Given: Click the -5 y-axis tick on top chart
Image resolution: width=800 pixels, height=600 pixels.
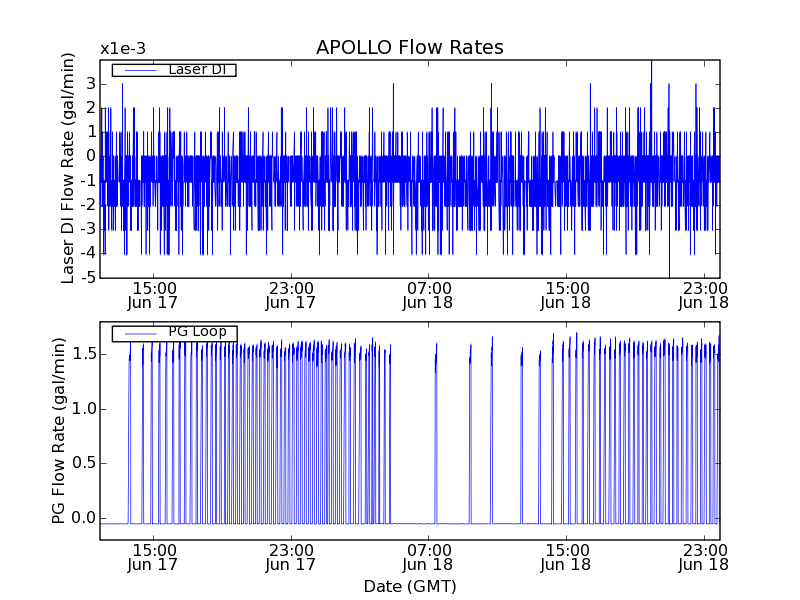Looking at the screenshot, I should pyautogui.click(x=87, y=277).
